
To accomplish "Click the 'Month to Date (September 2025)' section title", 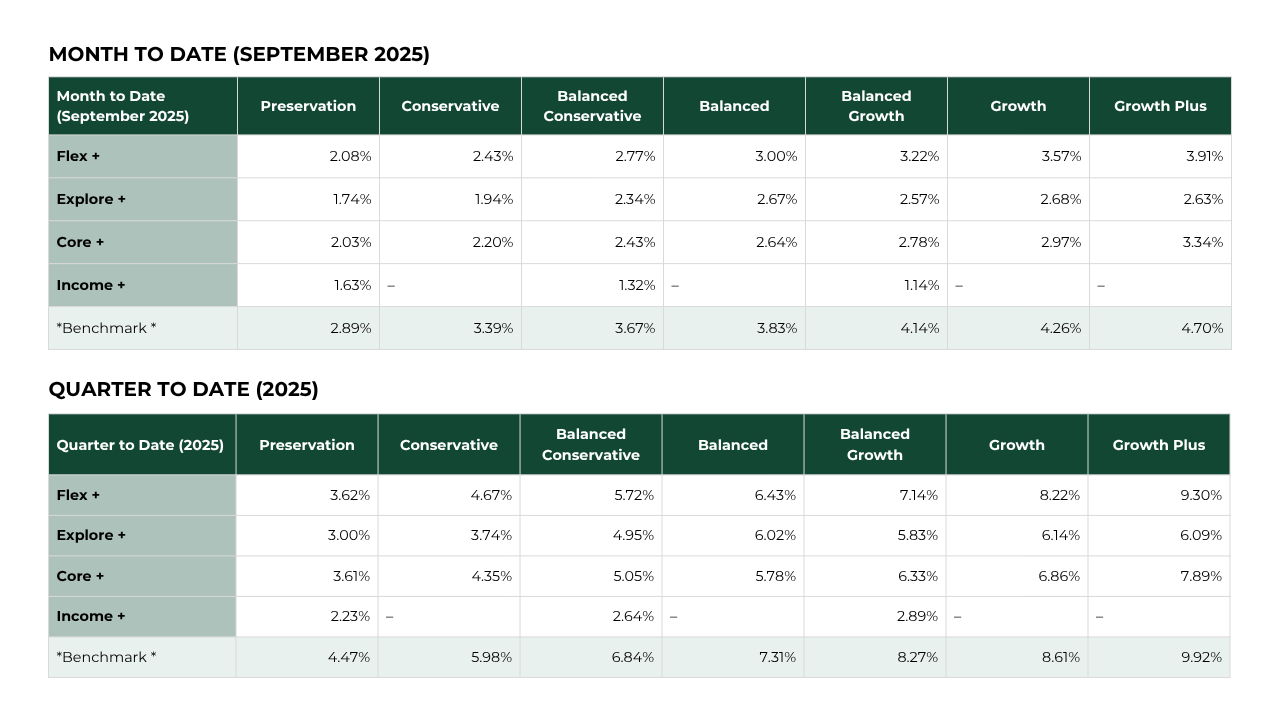I will [x=239, y=55].
